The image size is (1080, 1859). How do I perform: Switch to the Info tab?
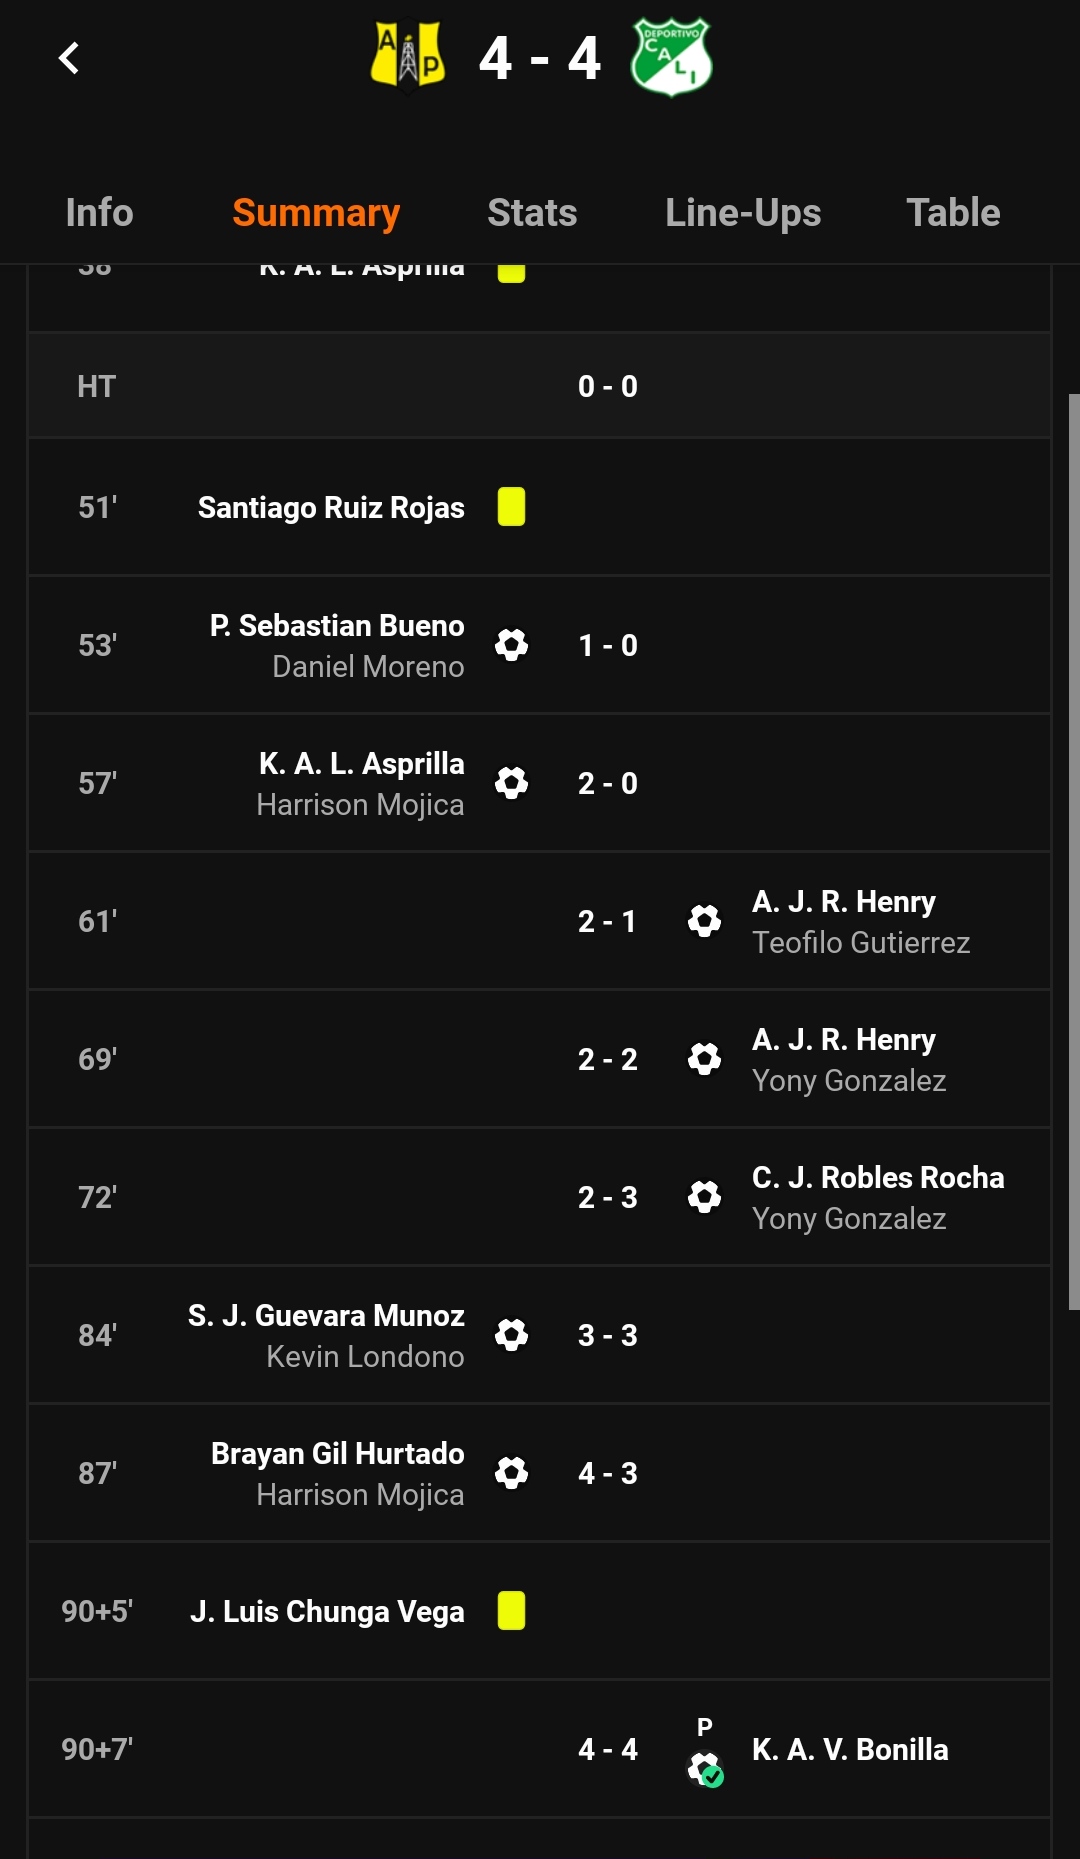tap(99, 213)
